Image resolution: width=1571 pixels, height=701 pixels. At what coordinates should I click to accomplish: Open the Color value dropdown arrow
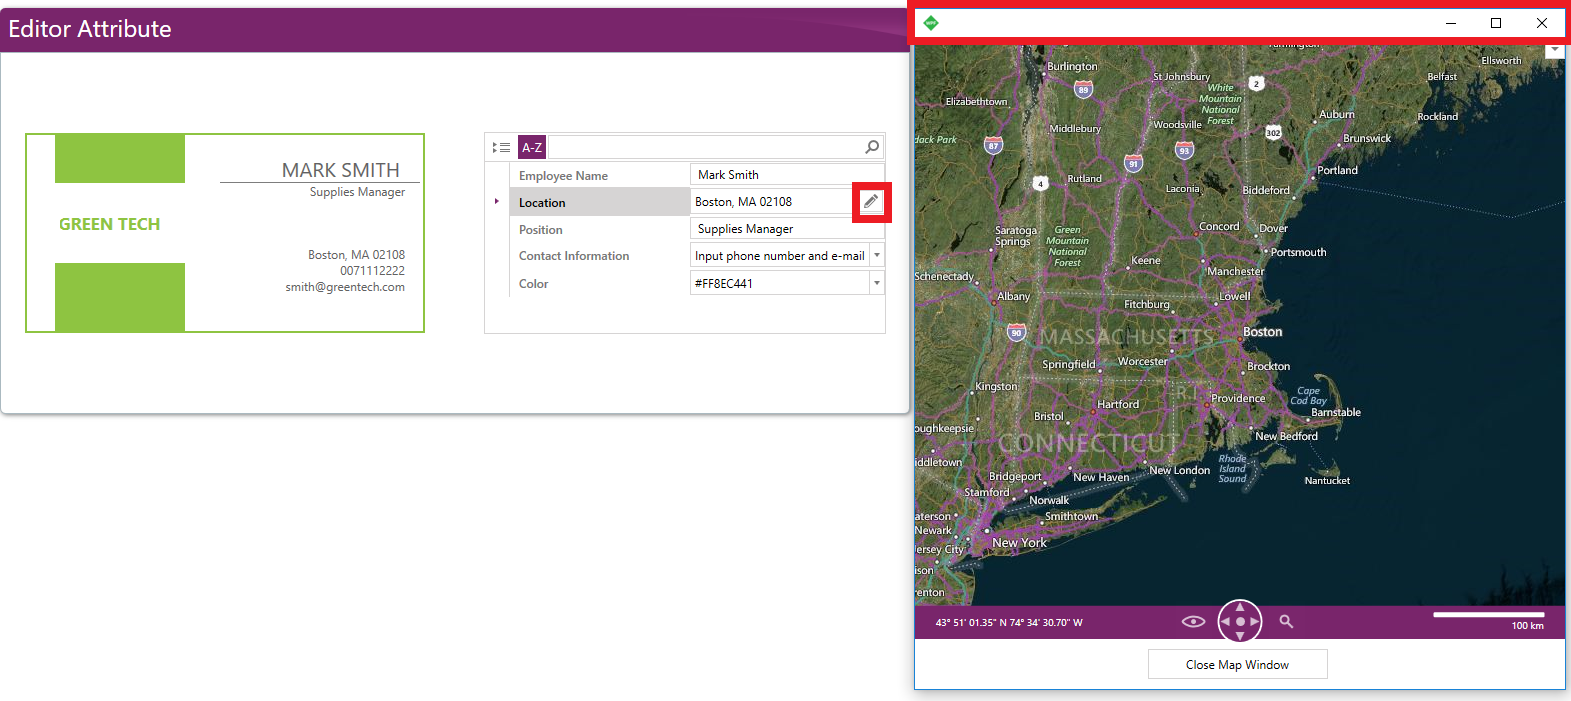877,283
